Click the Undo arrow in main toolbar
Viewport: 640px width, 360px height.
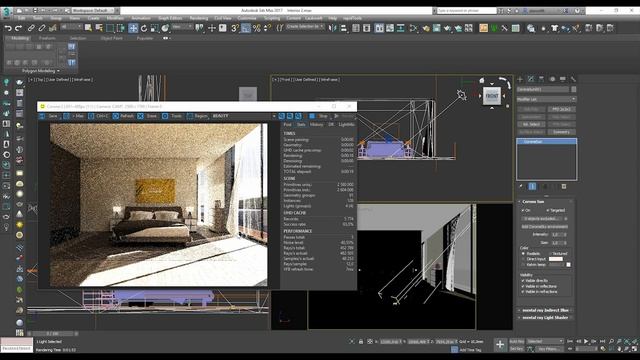[8, 28]
